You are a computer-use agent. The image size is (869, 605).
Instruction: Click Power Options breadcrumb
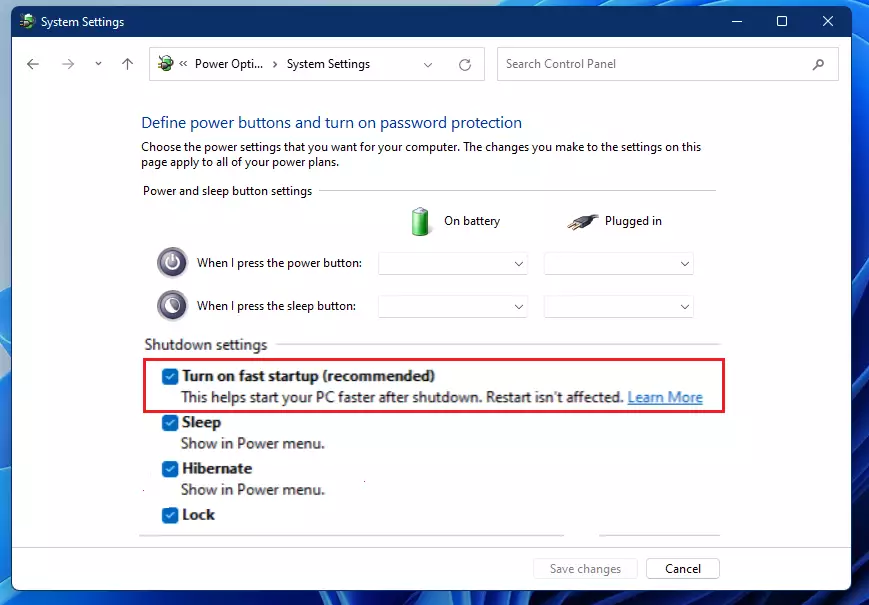tap(229, 64)
